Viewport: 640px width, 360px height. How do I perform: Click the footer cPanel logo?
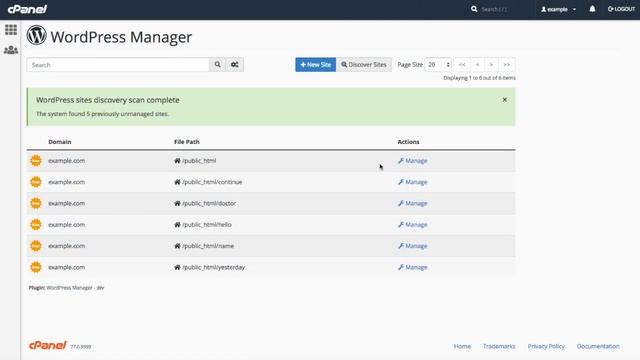[47, 345]
